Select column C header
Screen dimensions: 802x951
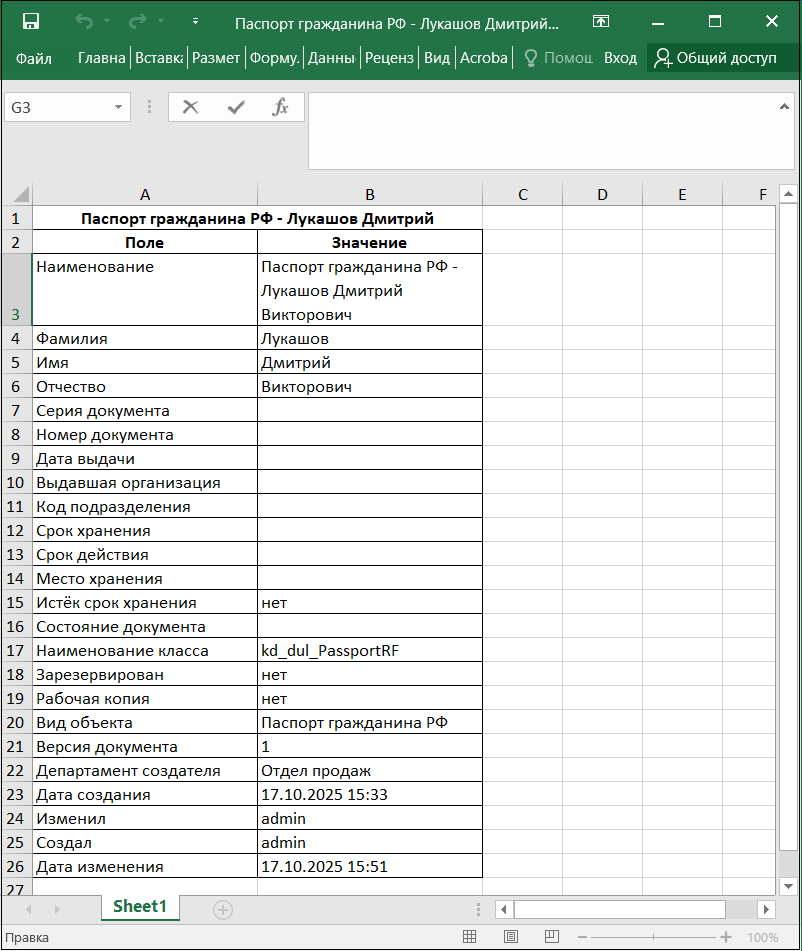point(523,195)
